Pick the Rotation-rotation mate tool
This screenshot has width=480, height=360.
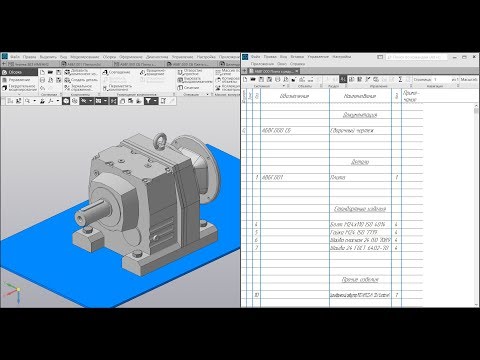click(x=152, y=72)
